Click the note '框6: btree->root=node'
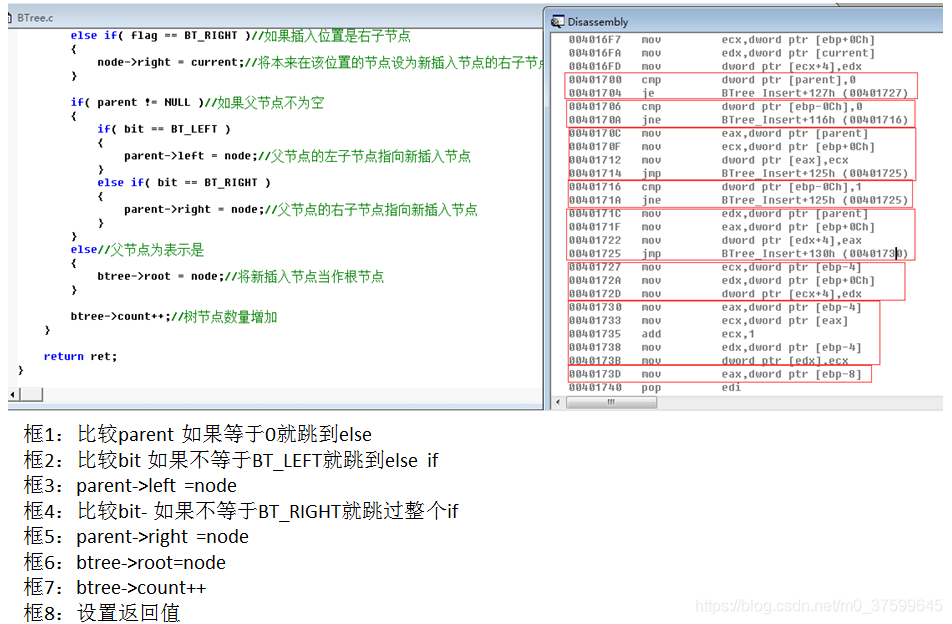The width and height of the screenshot is (952, 624). point(124,561)
